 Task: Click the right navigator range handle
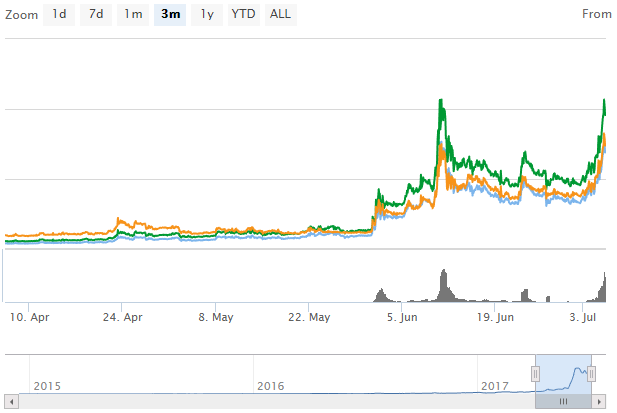tap(591, 374)
